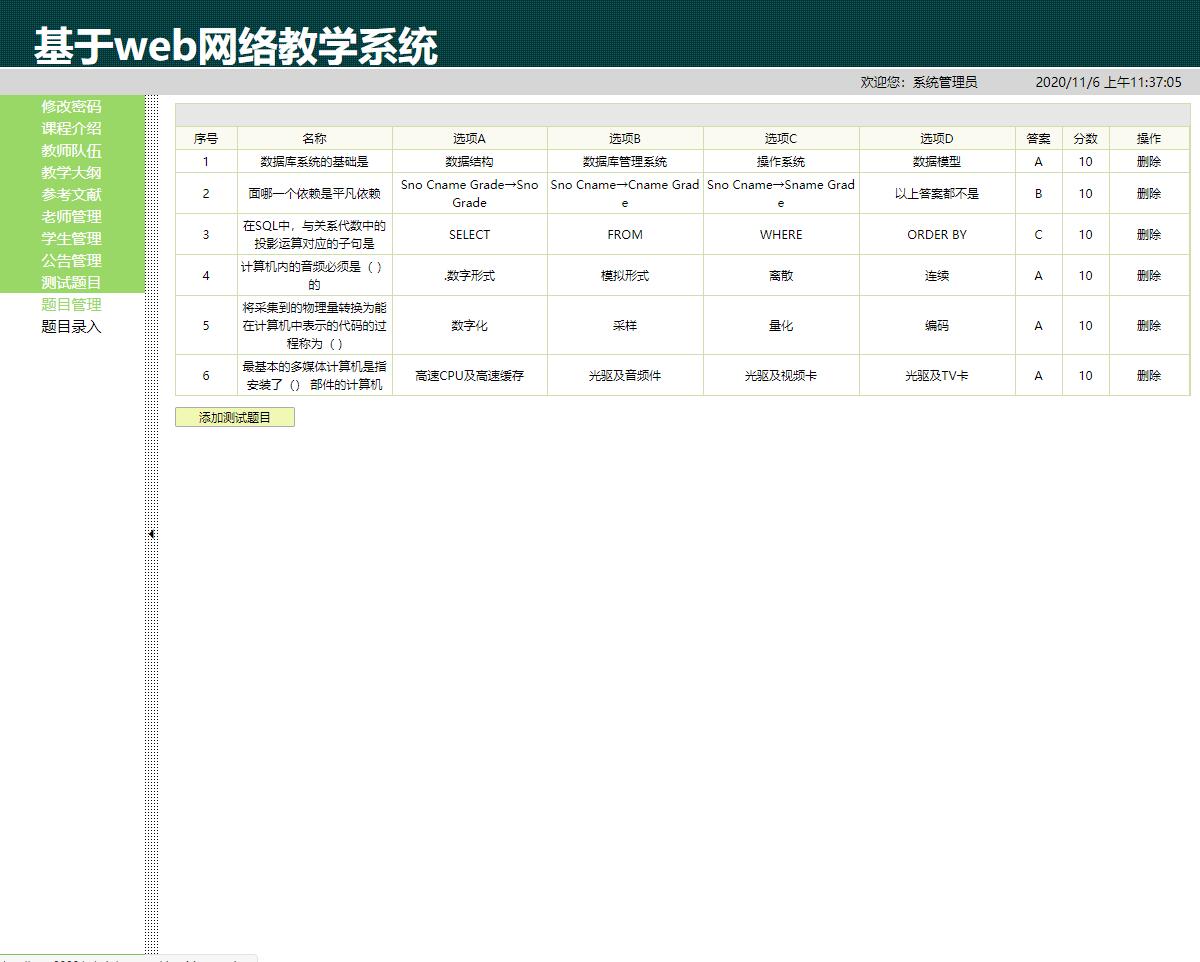
Task: Delete question 1 about 数据库系统
Action: pos(1150,161)
